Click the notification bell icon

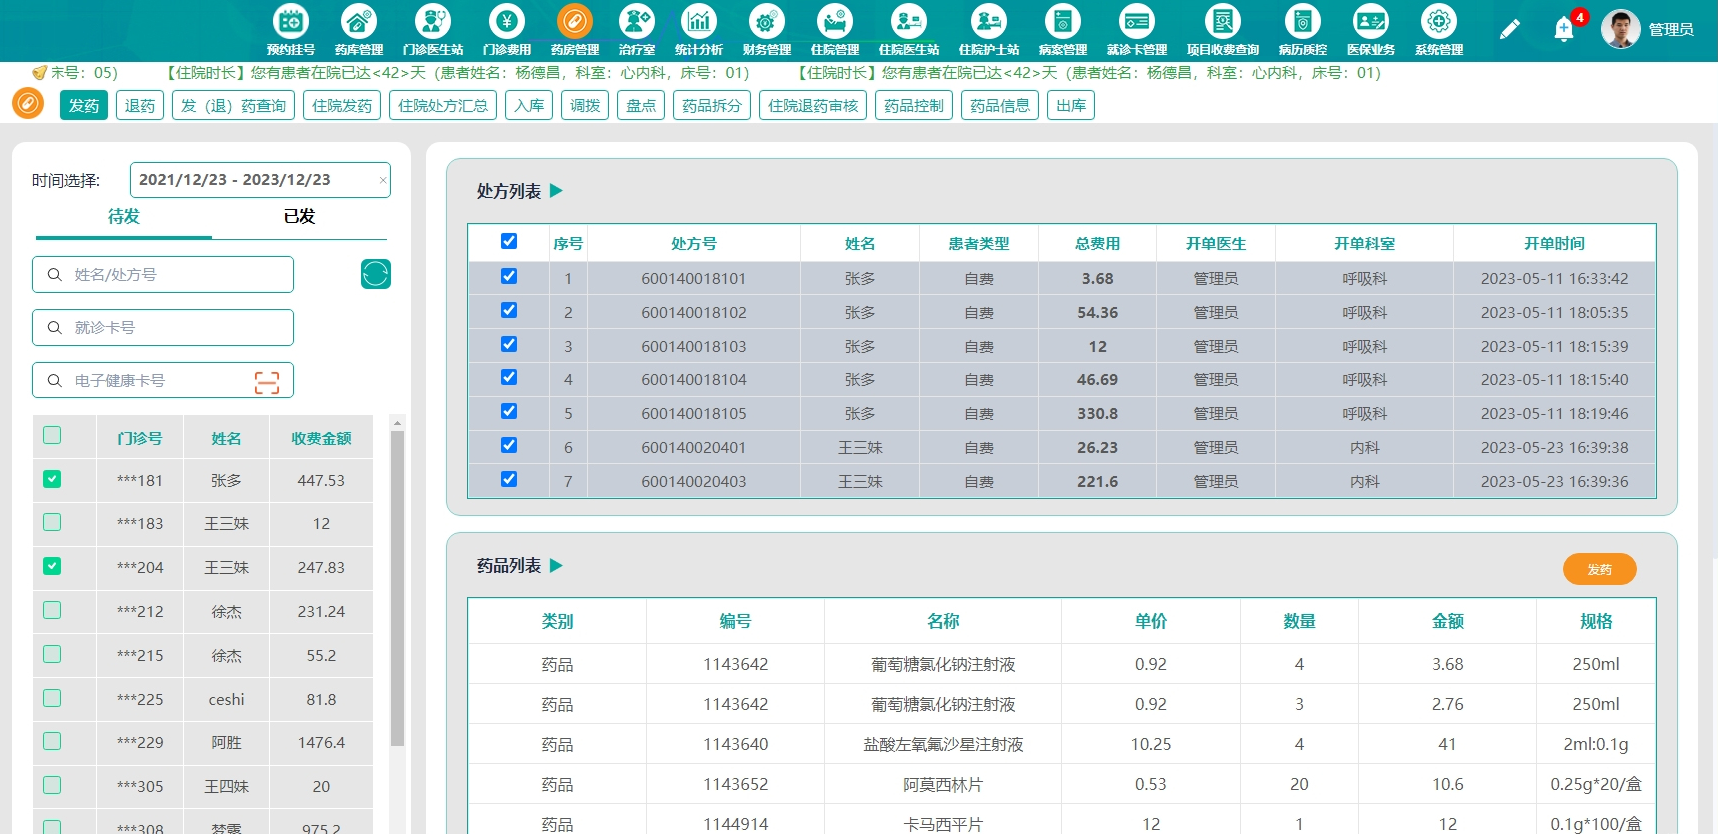pyautogui.click(x=1564, y=30)
